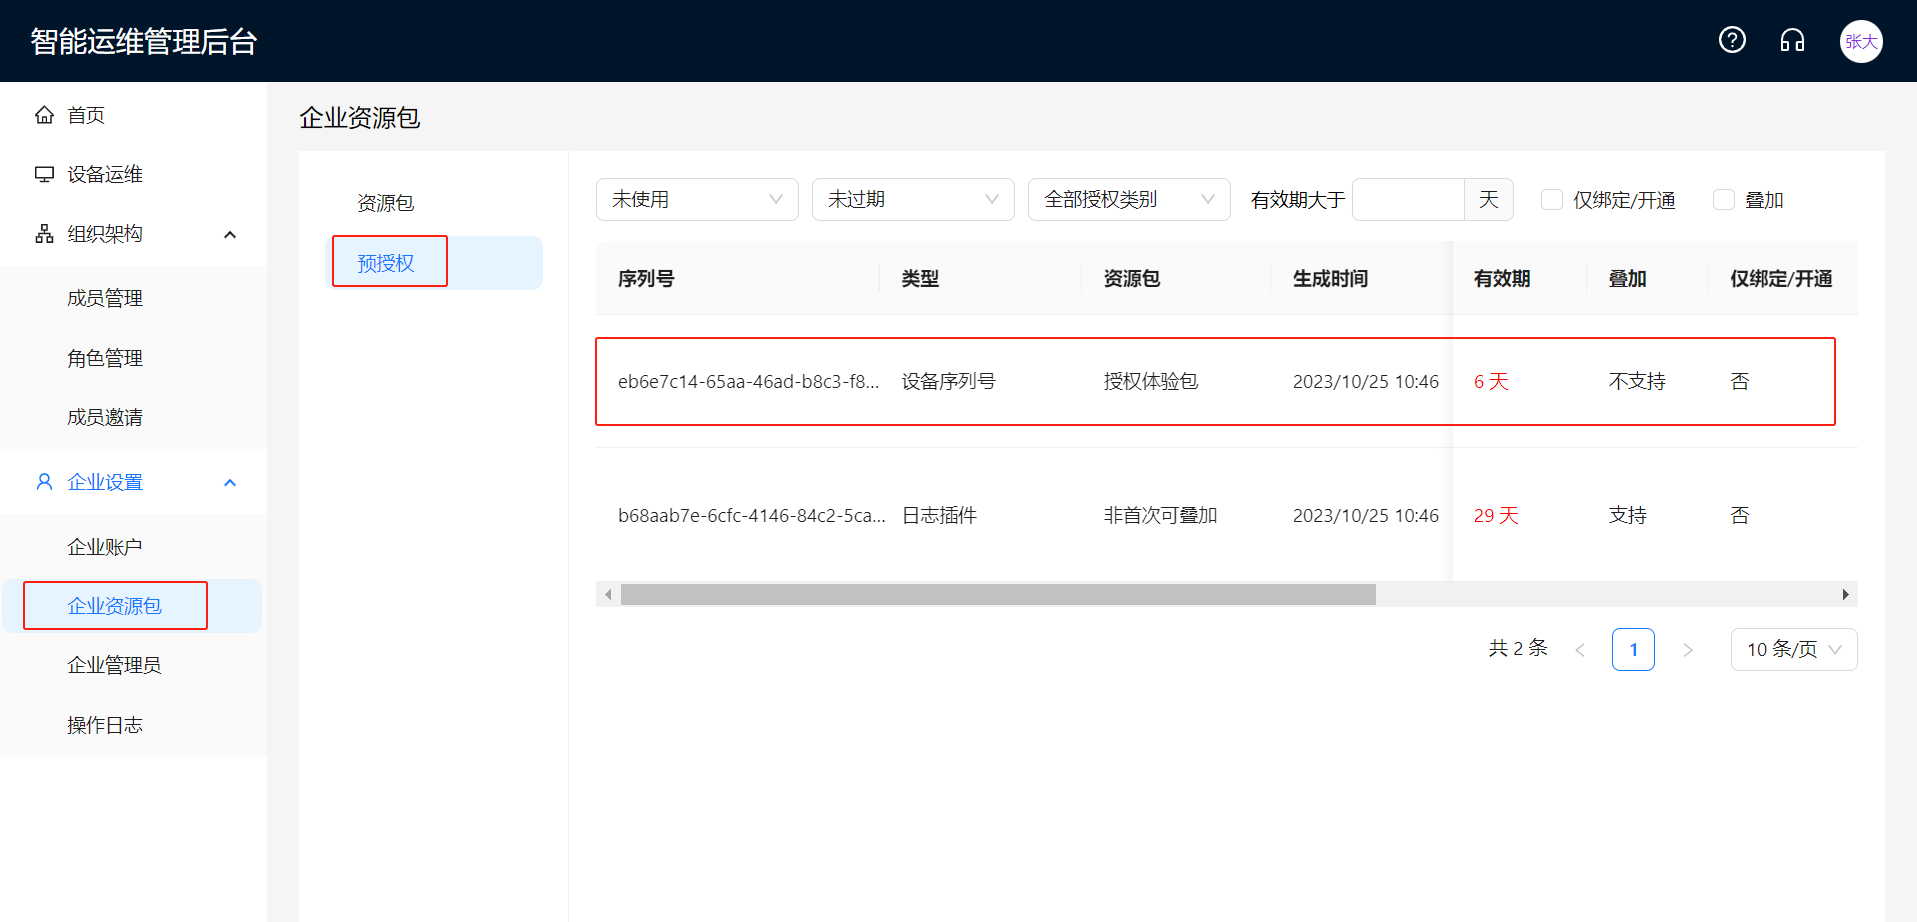Screen dimensions: 1917x922
Task: Open the 全部授权类别 dropdown
Action: (x=1129, y=200)
